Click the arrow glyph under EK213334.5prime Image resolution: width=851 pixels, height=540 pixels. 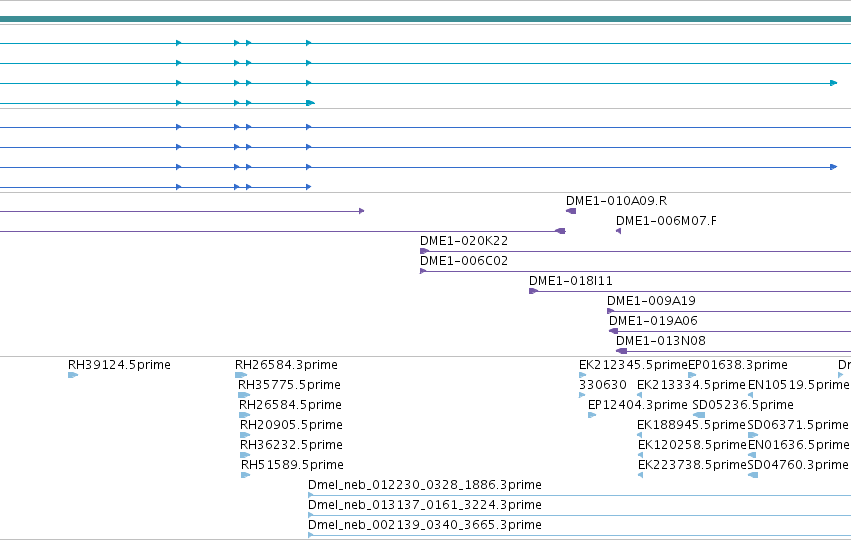pyautogui.click(x=640, y=395)
